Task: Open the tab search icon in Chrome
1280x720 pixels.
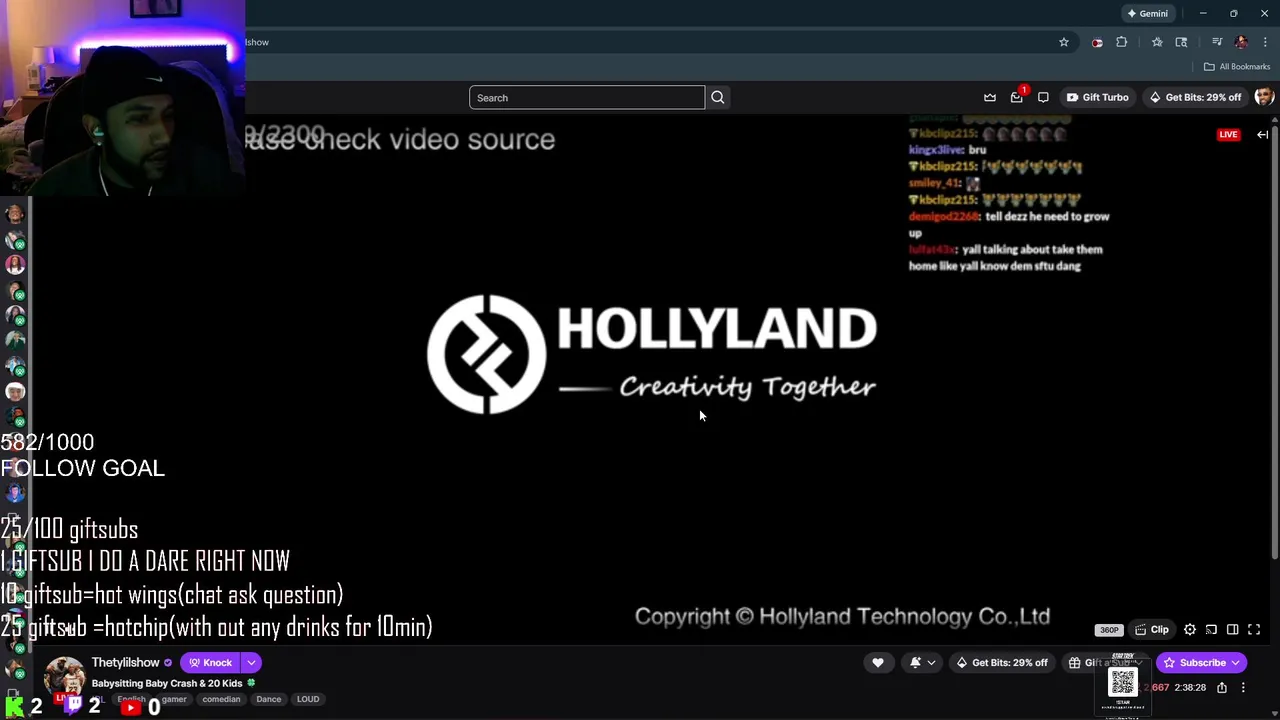Action: 1181,42
